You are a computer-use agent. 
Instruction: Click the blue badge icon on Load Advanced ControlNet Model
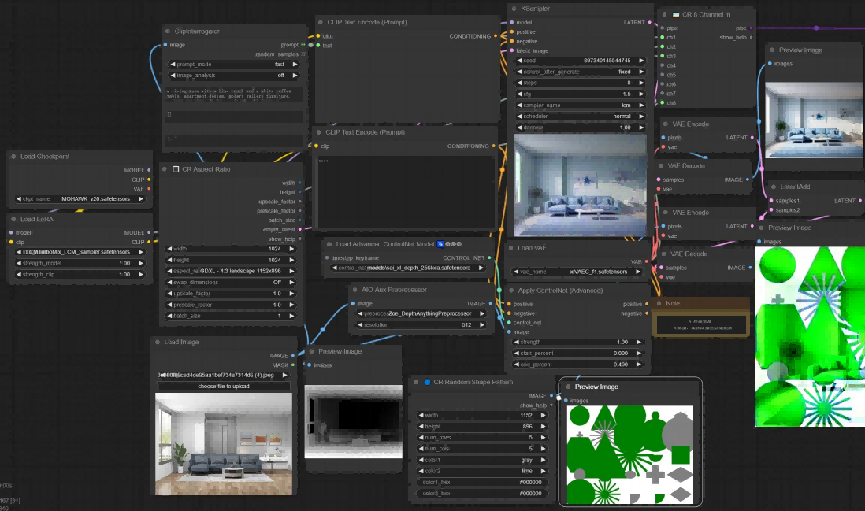[x=440, y=244]
